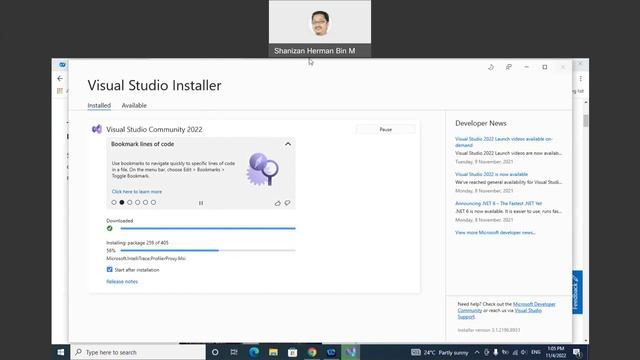
Task: Click Microsoft.IntelliTrace.ProfilerProxy.Msi package text
Action: 146,259
